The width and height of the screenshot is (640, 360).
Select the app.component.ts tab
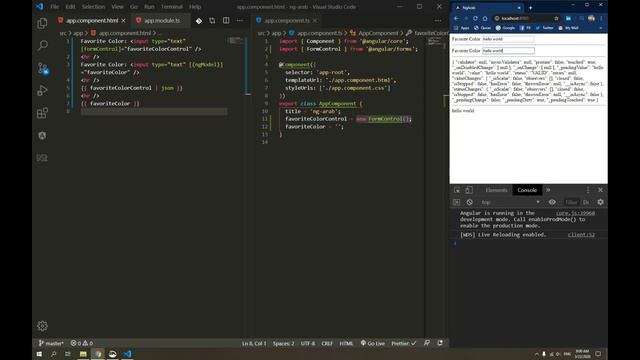pyautogui.click(x=287, y=20)
